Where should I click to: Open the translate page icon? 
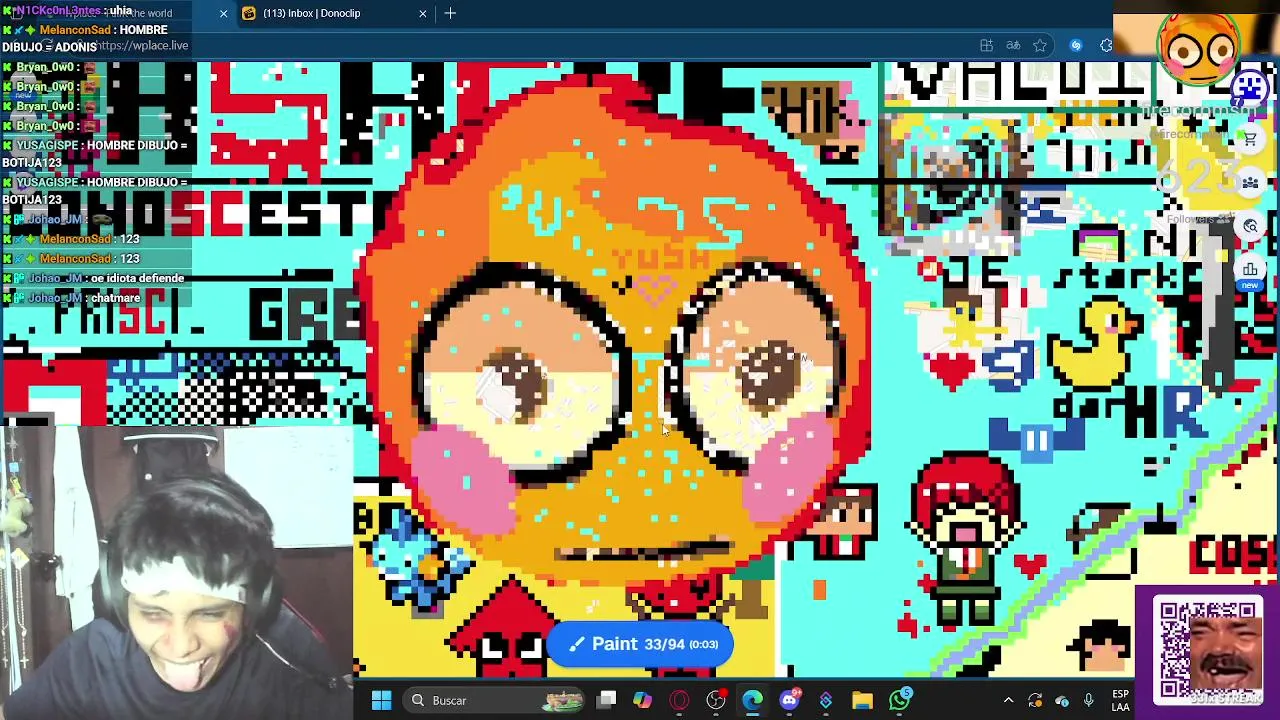pyautogui.click(x=1013, y=45)
